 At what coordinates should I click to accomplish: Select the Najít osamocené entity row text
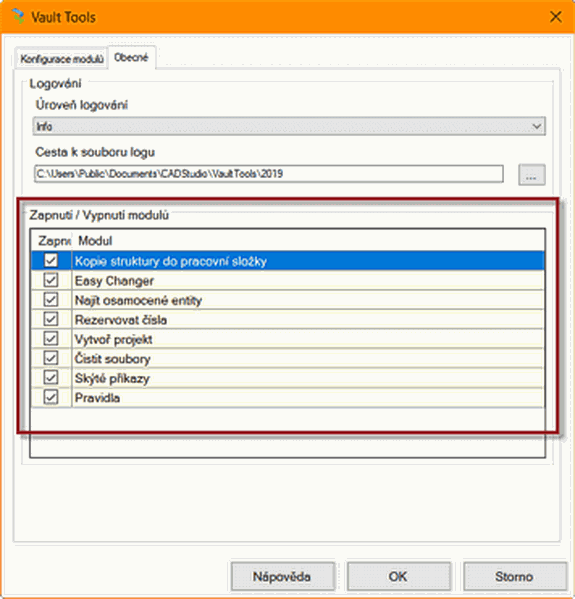[138, 300]
